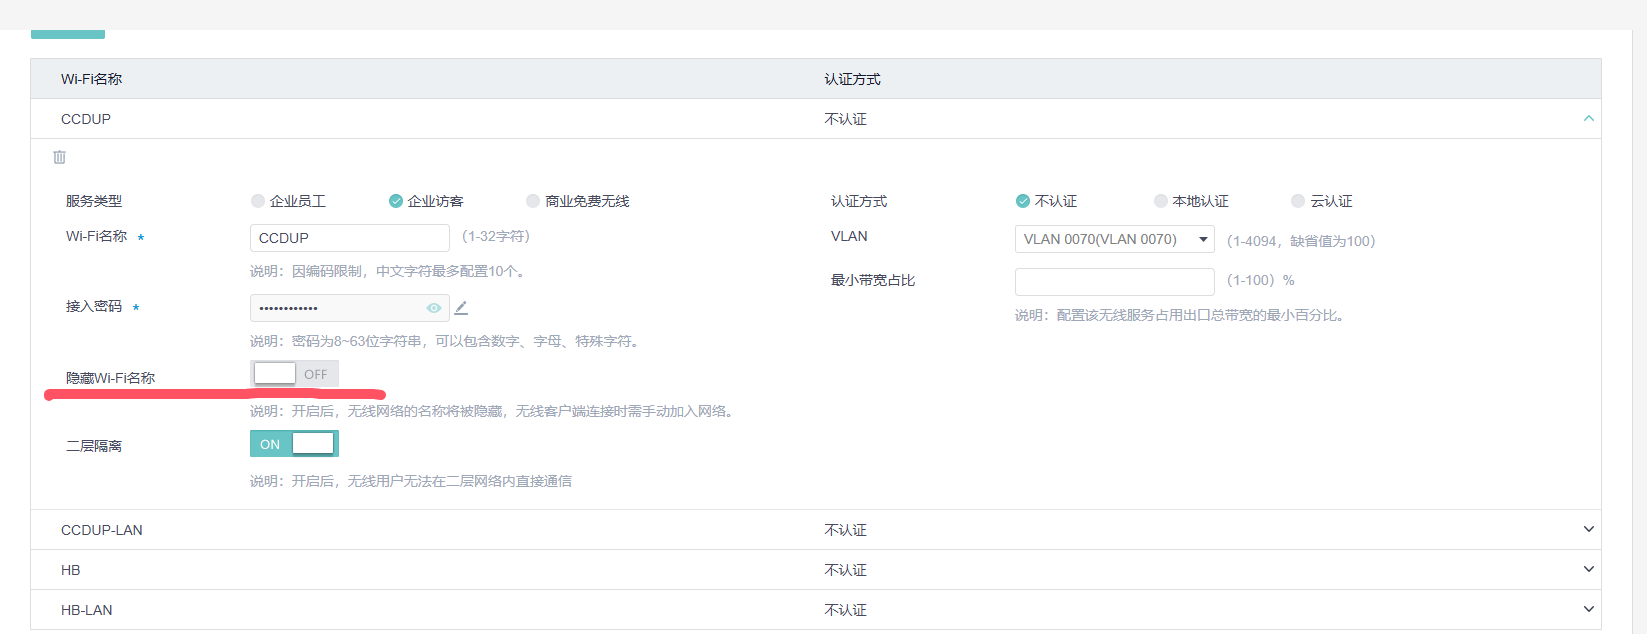Click the CCDUP name in list row
The height and width of the screenshot is (634, 1647).
coord(86,119)
